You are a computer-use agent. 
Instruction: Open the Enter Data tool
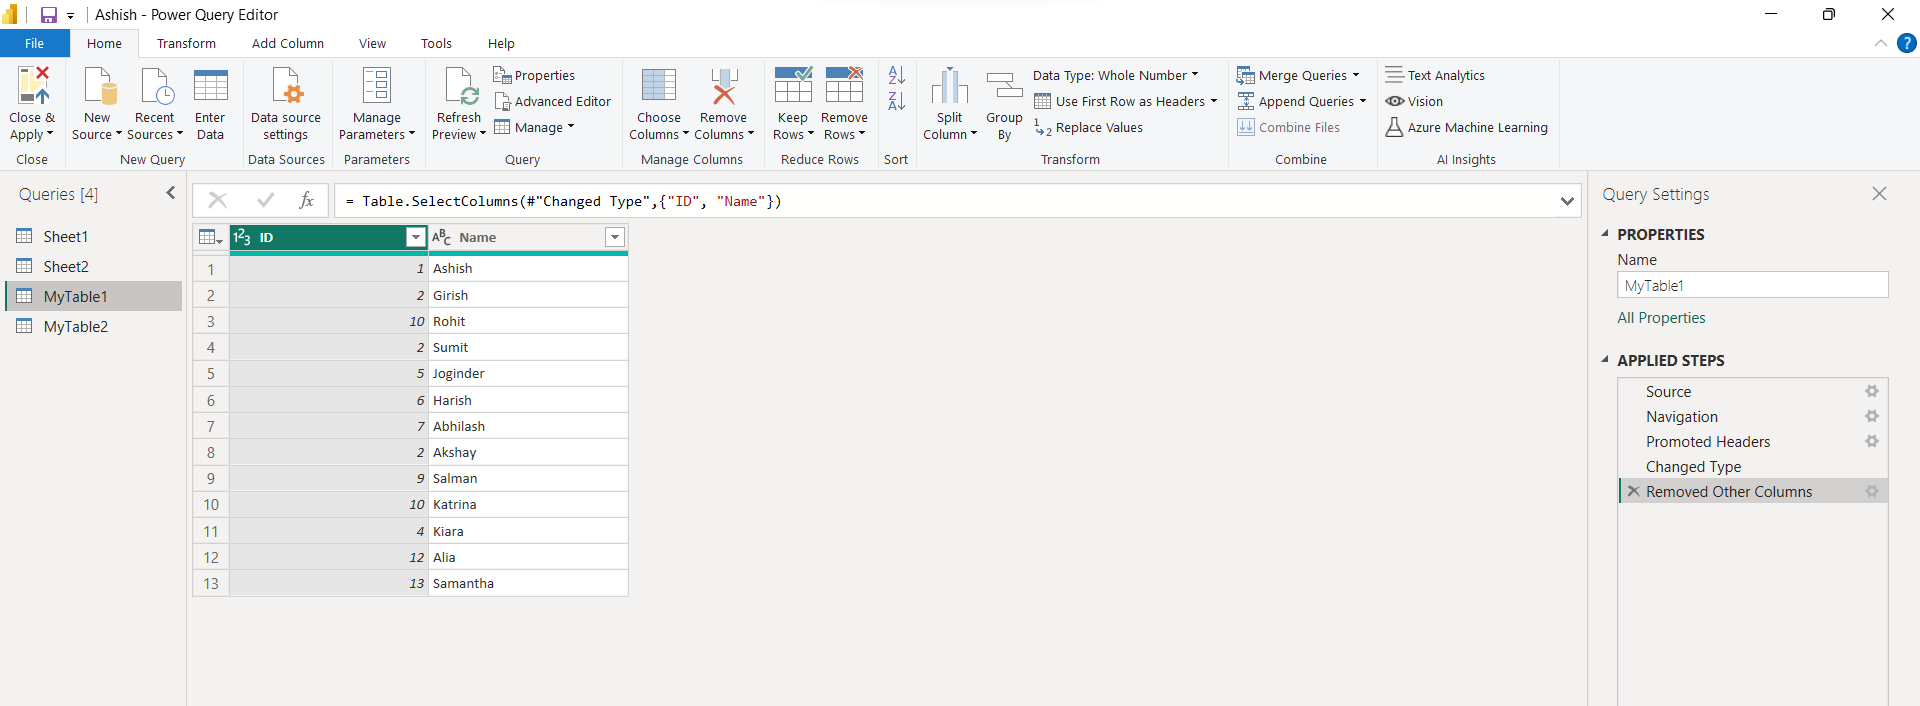[x=210, y=87]
